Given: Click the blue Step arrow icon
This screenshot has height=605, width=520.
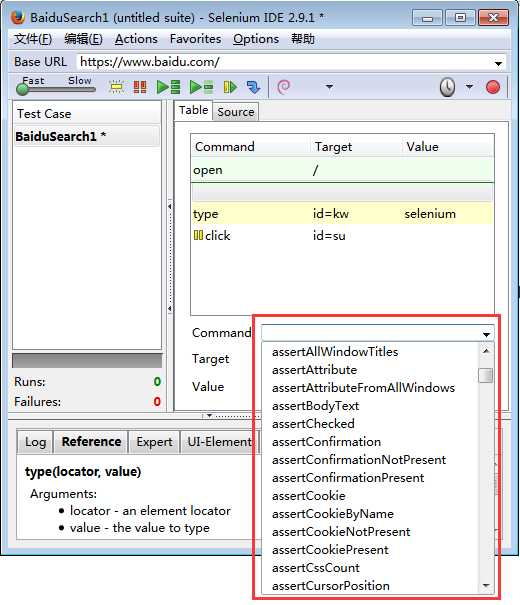Looking at the screenshot, I should [253, 87].
